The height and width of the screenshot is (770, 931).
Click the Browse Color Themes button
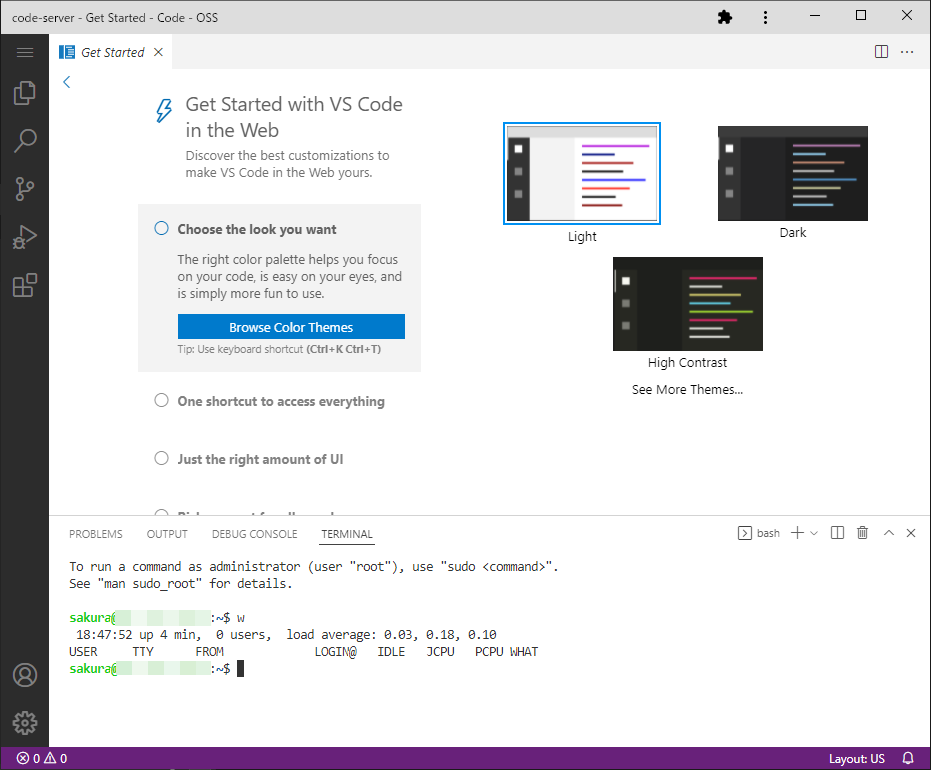(291, 327)
